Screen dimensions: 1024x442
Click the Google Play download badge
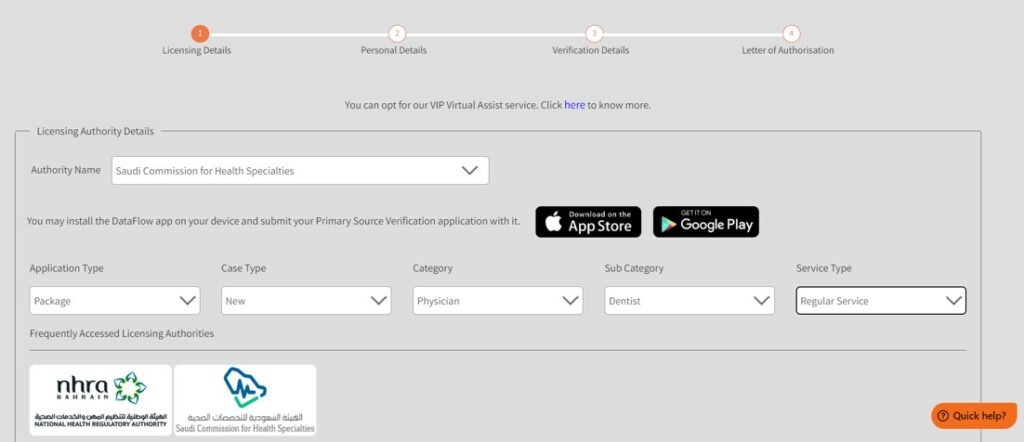pos(706,222)
